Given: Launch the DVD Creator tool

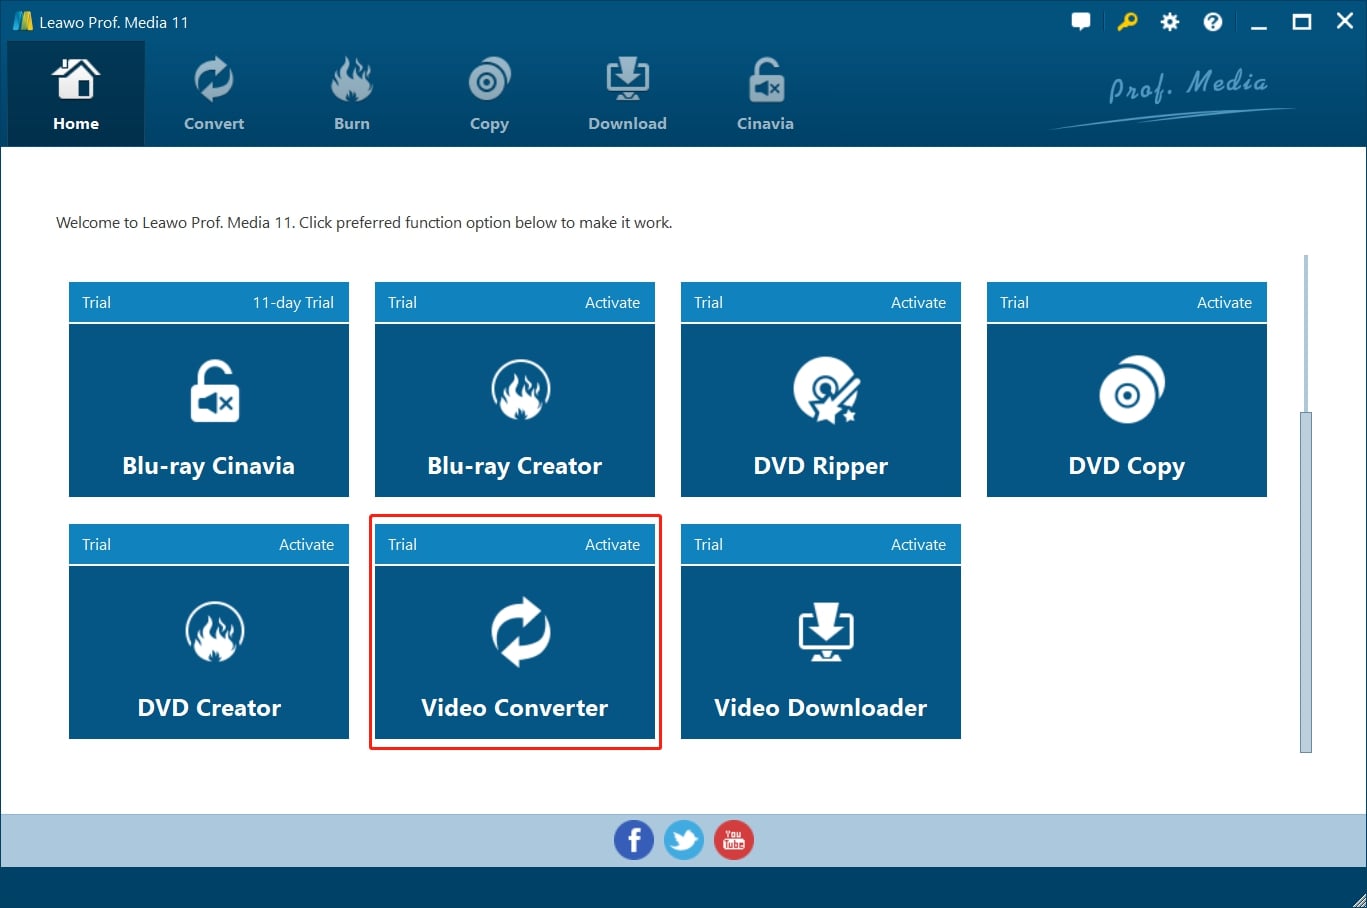Looking at the screenshot, I should (x=208, y=653).
